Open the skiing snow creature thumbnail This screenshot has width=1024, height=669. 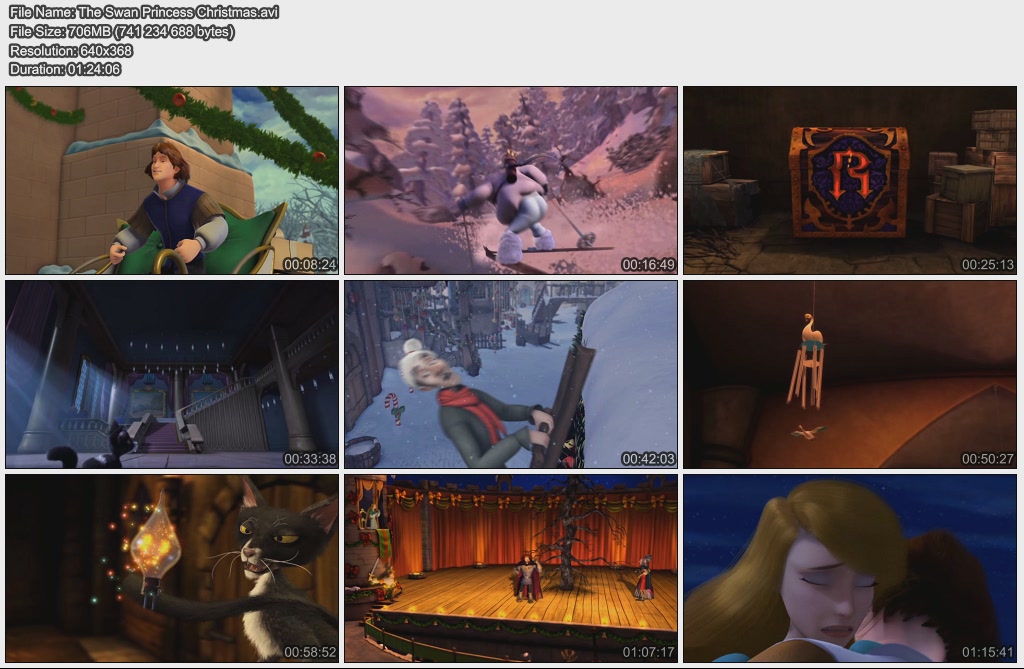511,180
